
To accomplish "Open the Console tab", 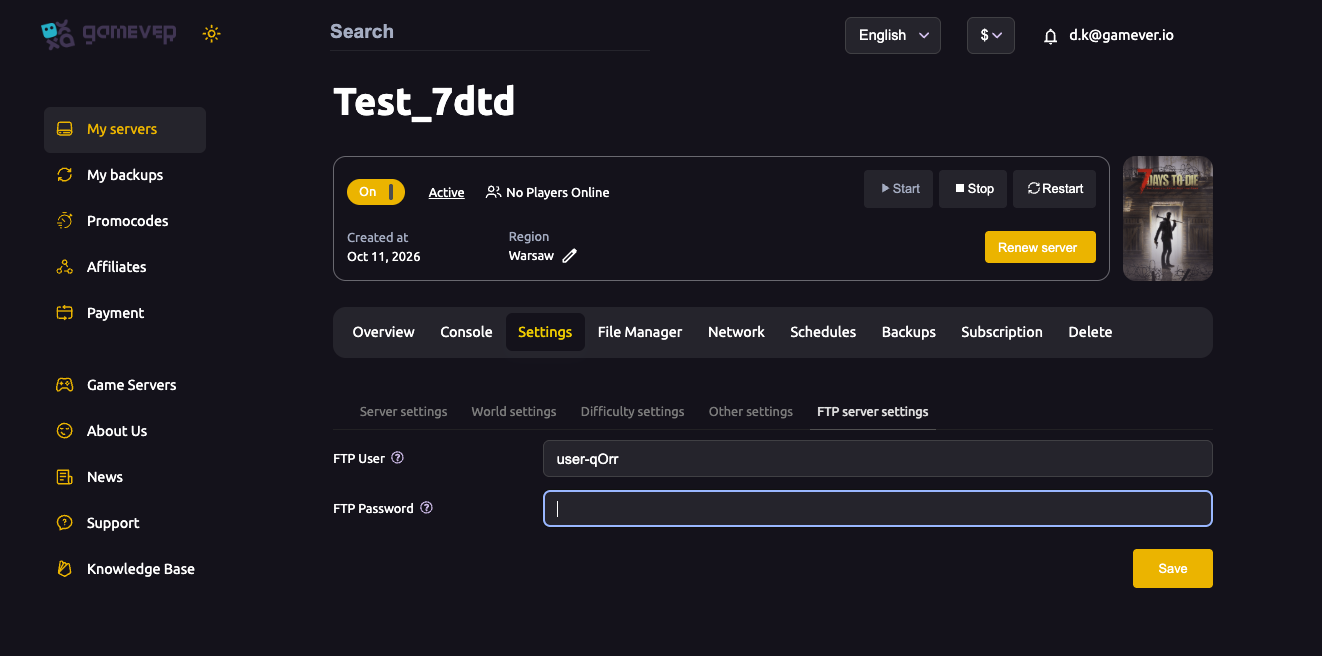I will pos(466,332).
